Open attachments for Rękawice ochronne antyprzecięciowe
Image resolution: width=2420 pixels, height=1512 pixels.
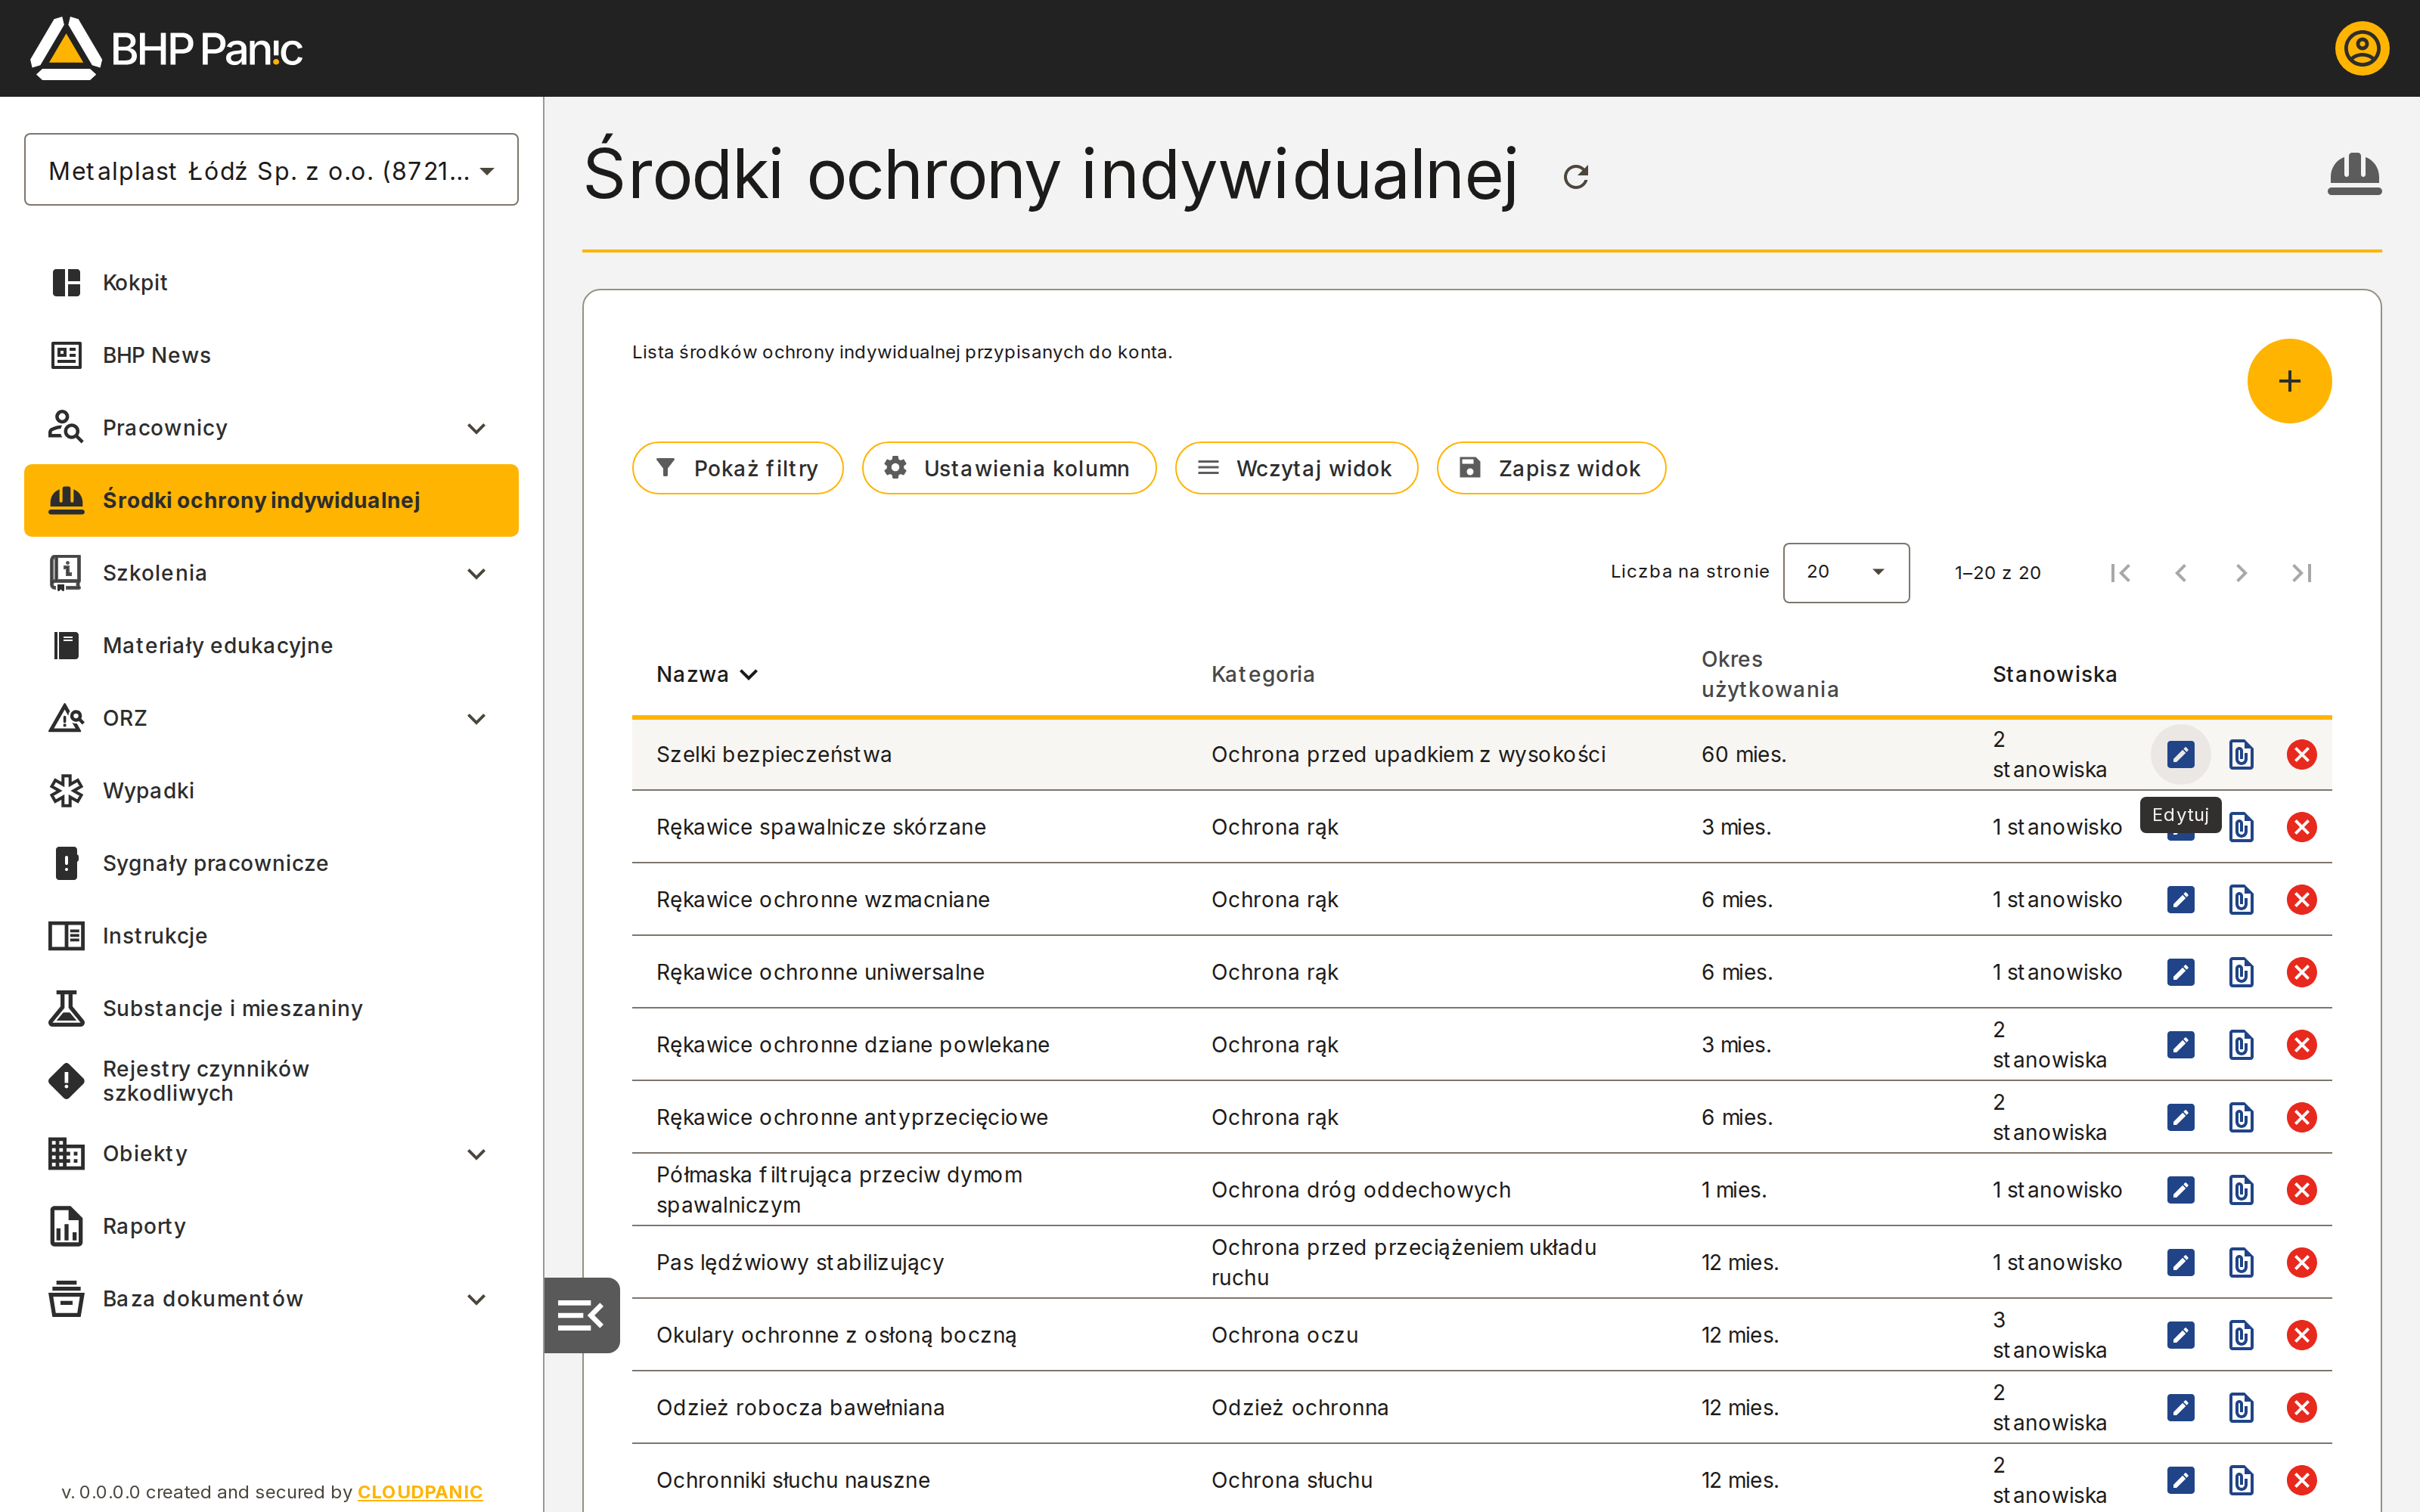(2241, 1117)
